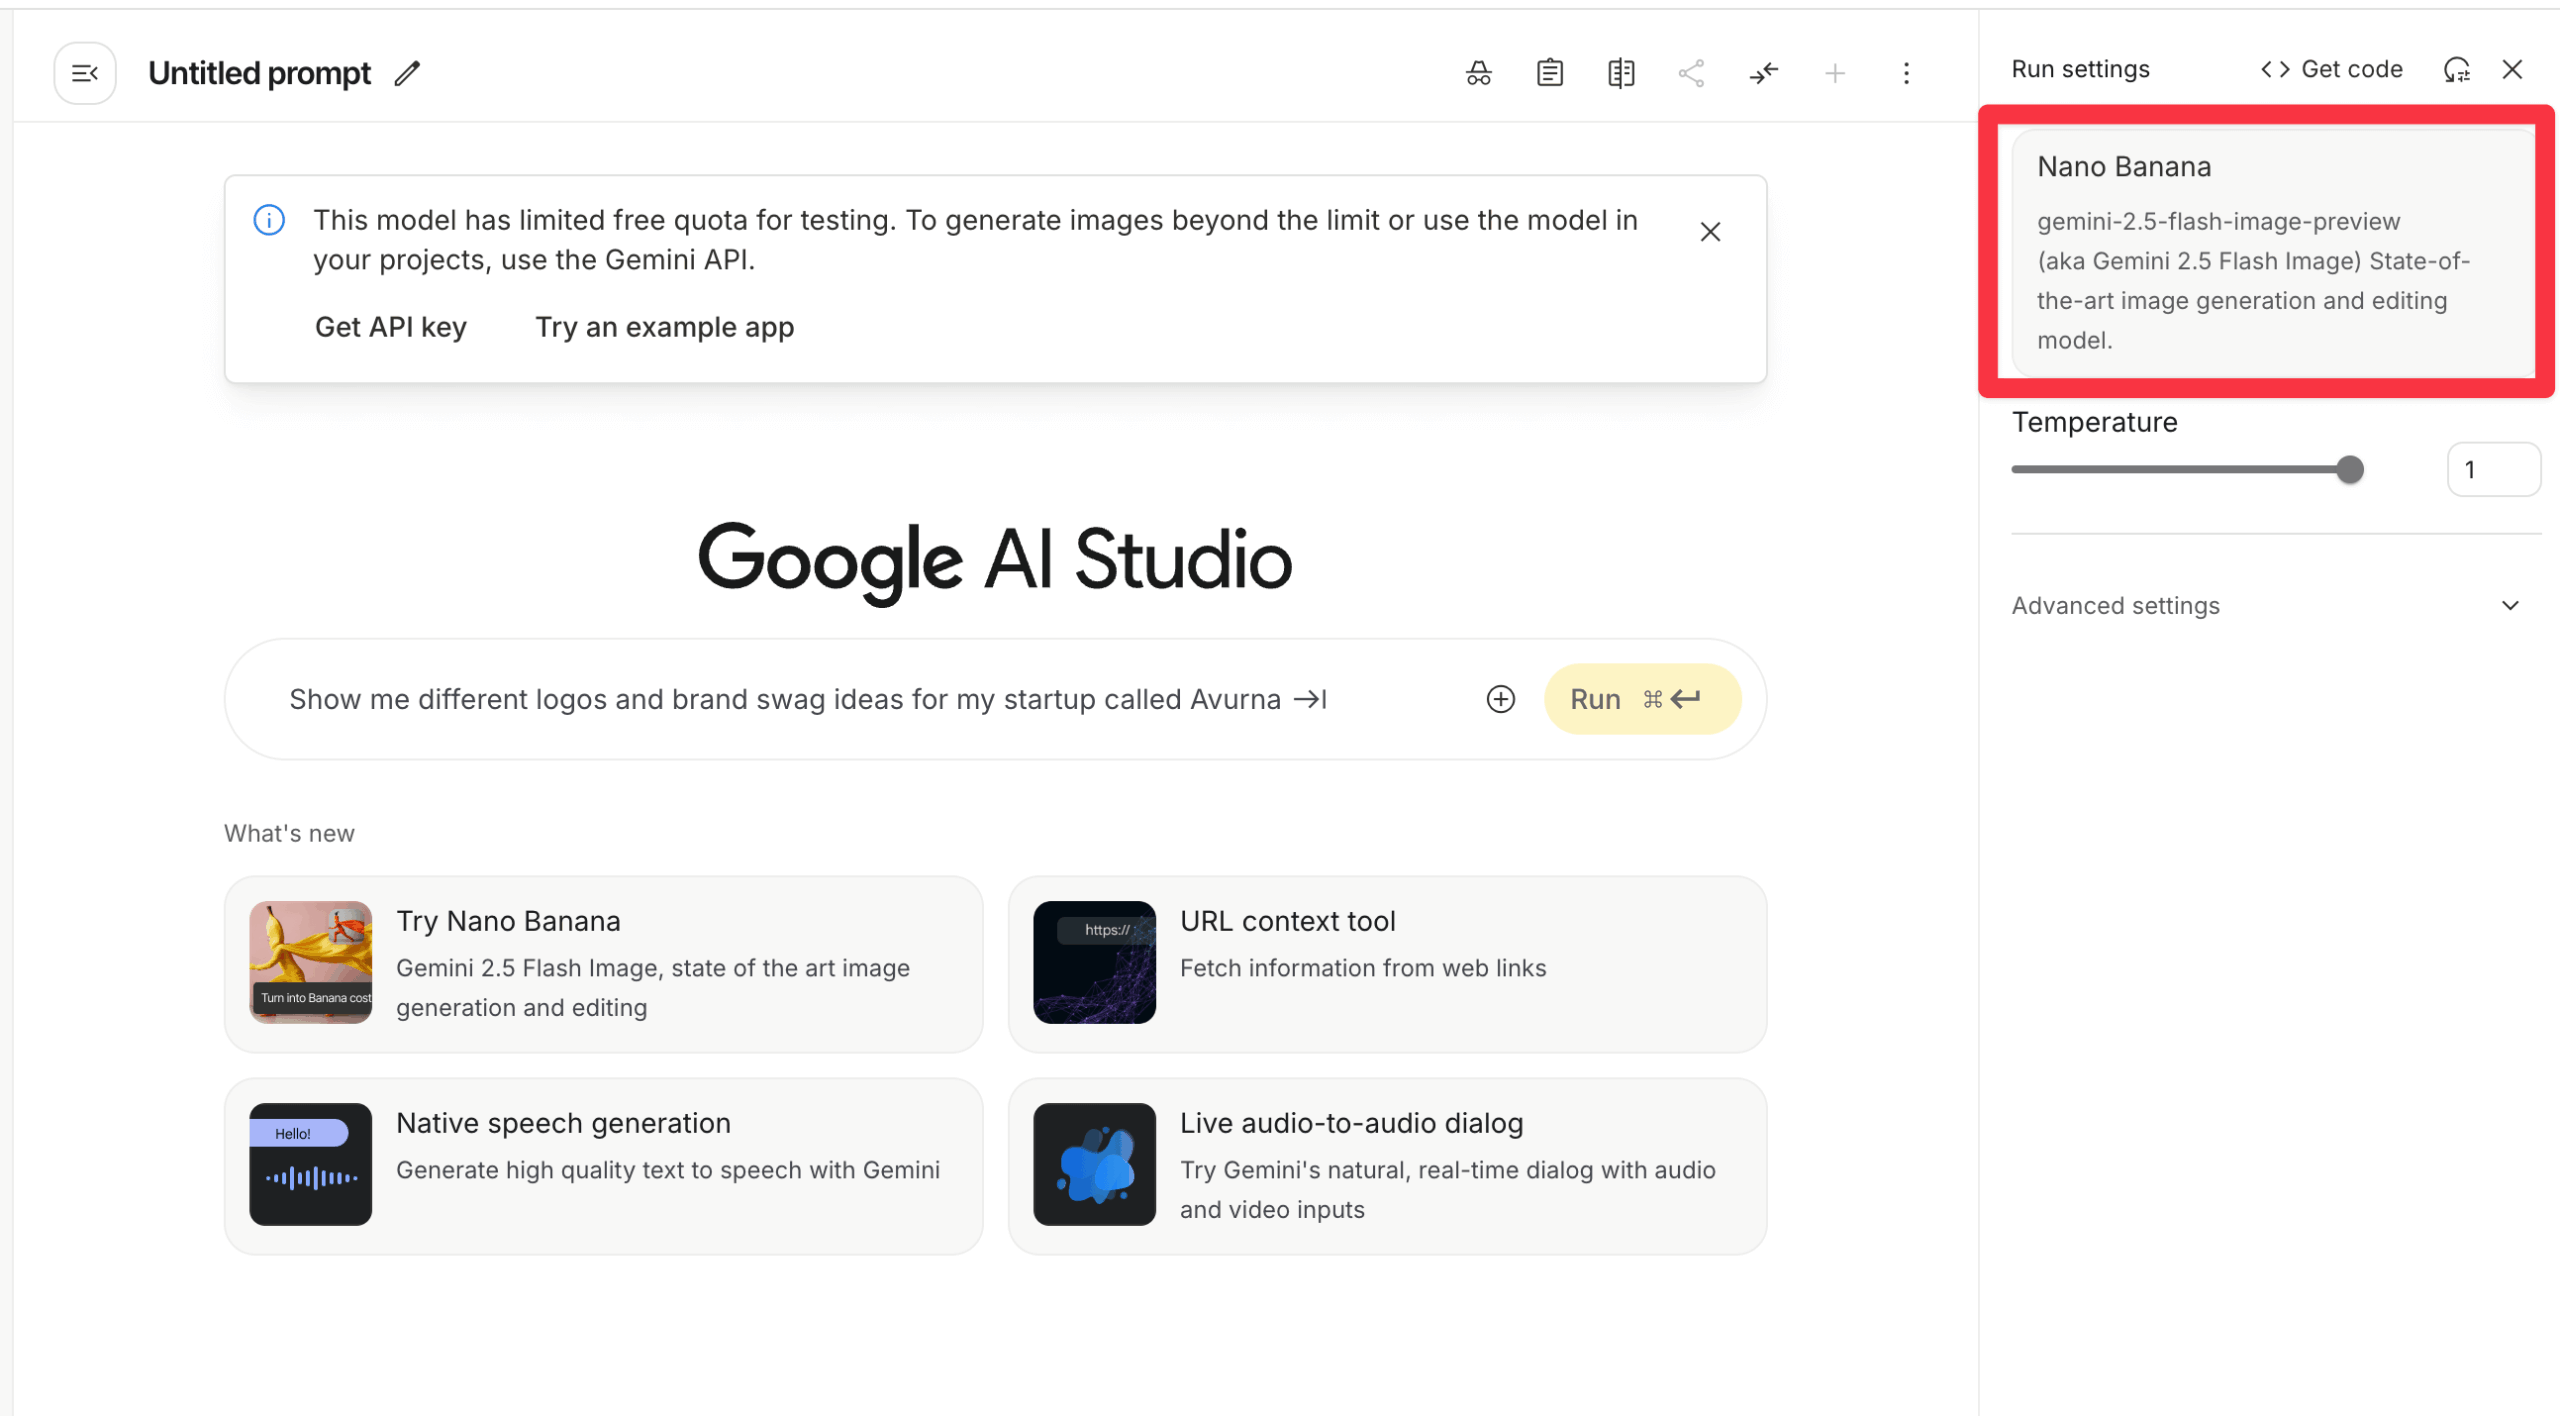Image resolution: width=2560 pixels, height=1416 pixels.
Task: Click the reset settings icon beside Get code
Action: pos(2456,69)
